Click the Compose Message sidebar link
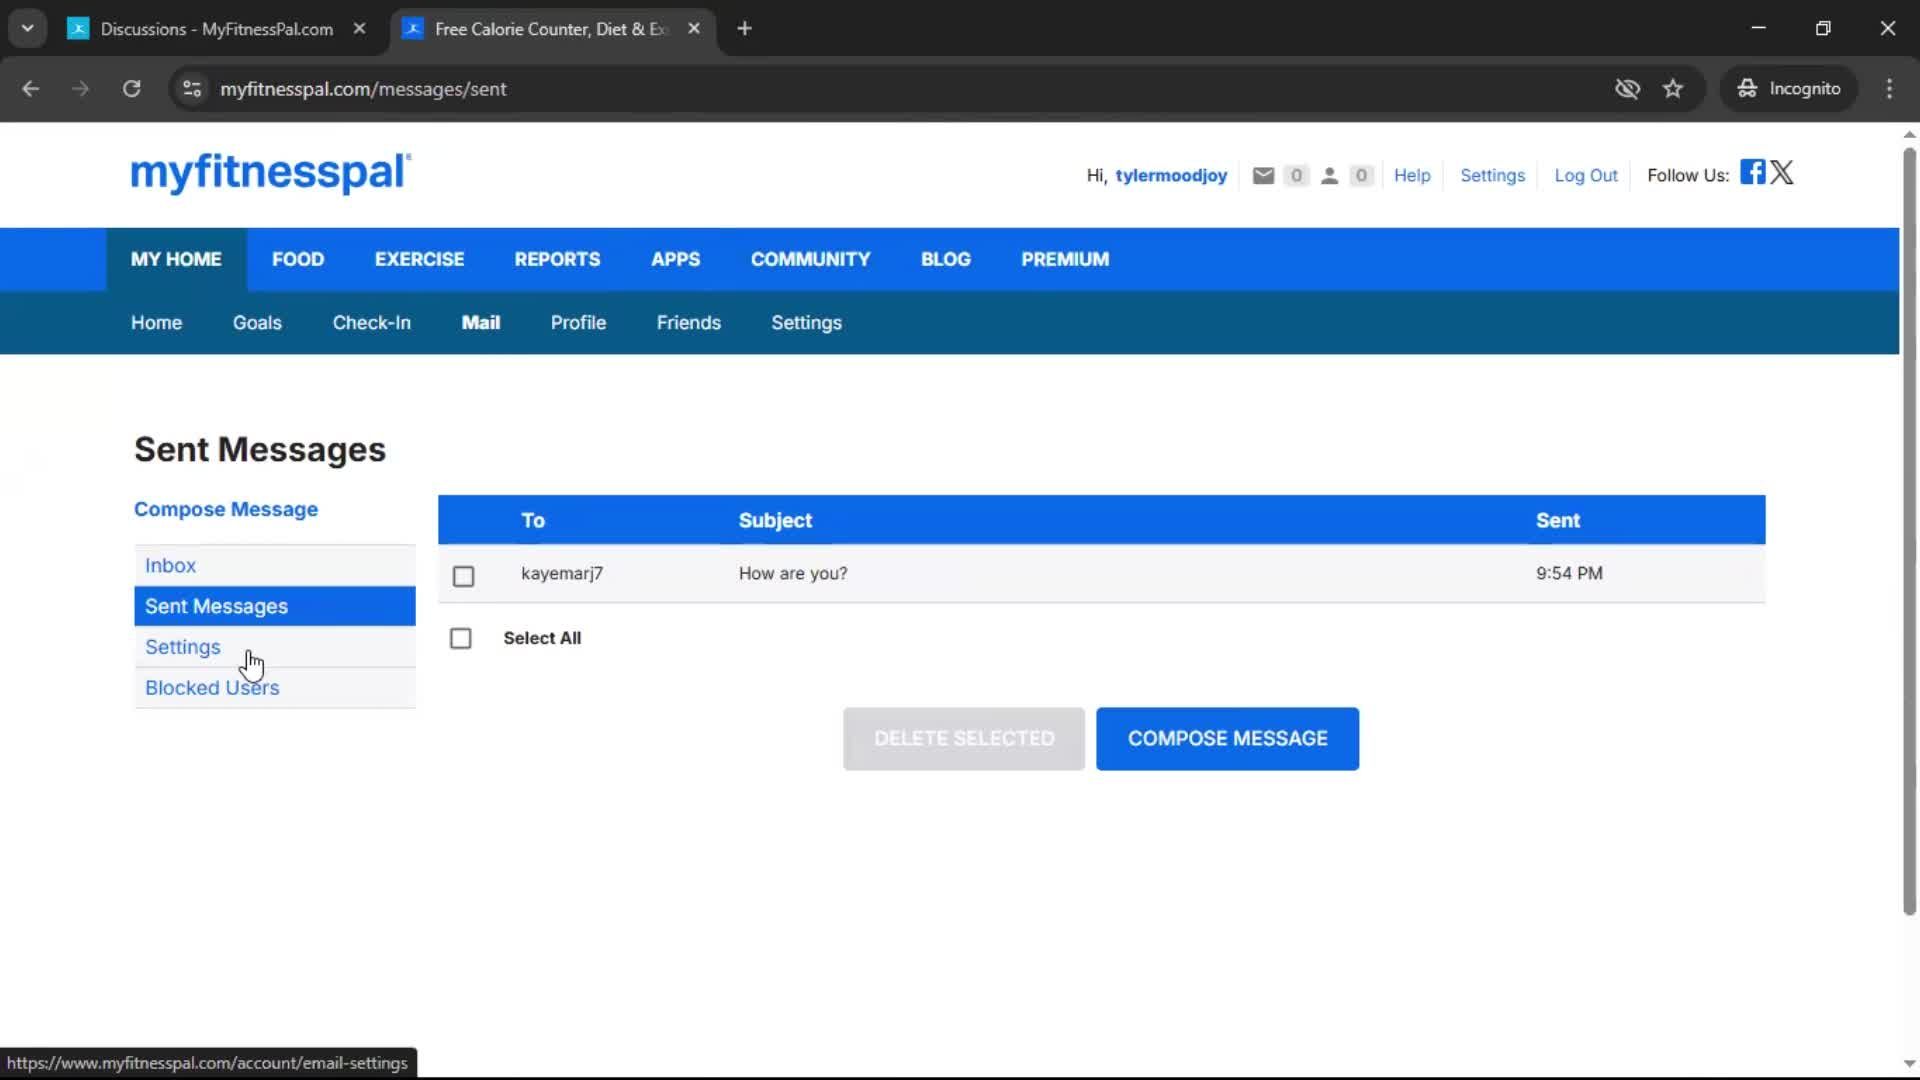This screenshot has width=1920, height=1080. 226,509
